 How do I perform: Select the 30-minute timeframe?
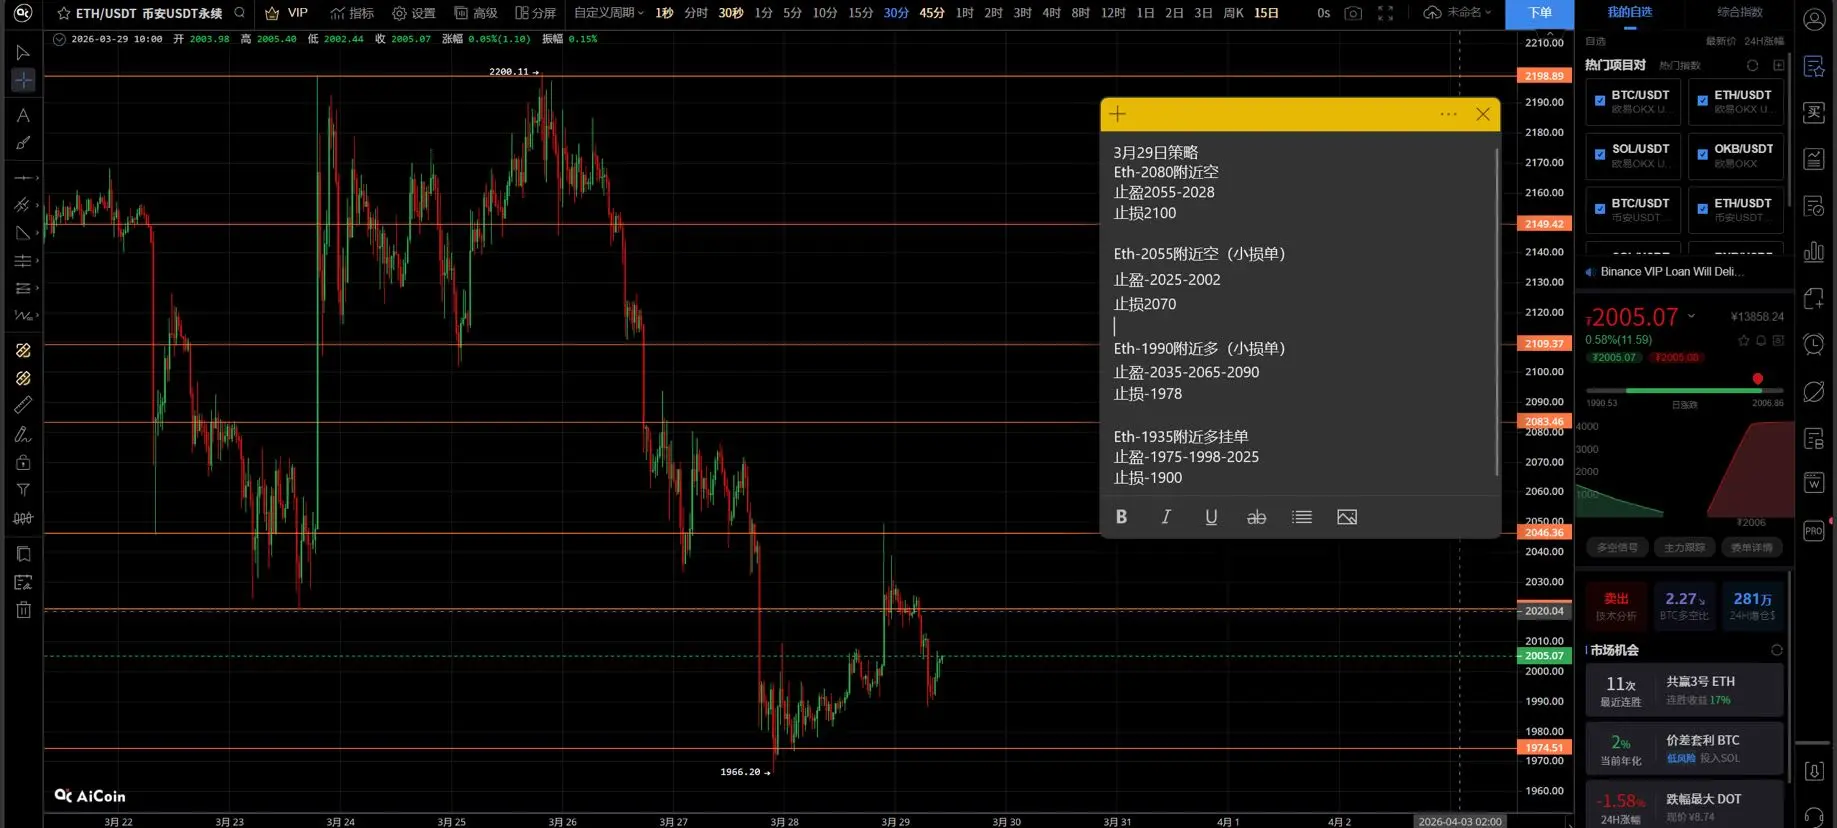click(896, 13)
